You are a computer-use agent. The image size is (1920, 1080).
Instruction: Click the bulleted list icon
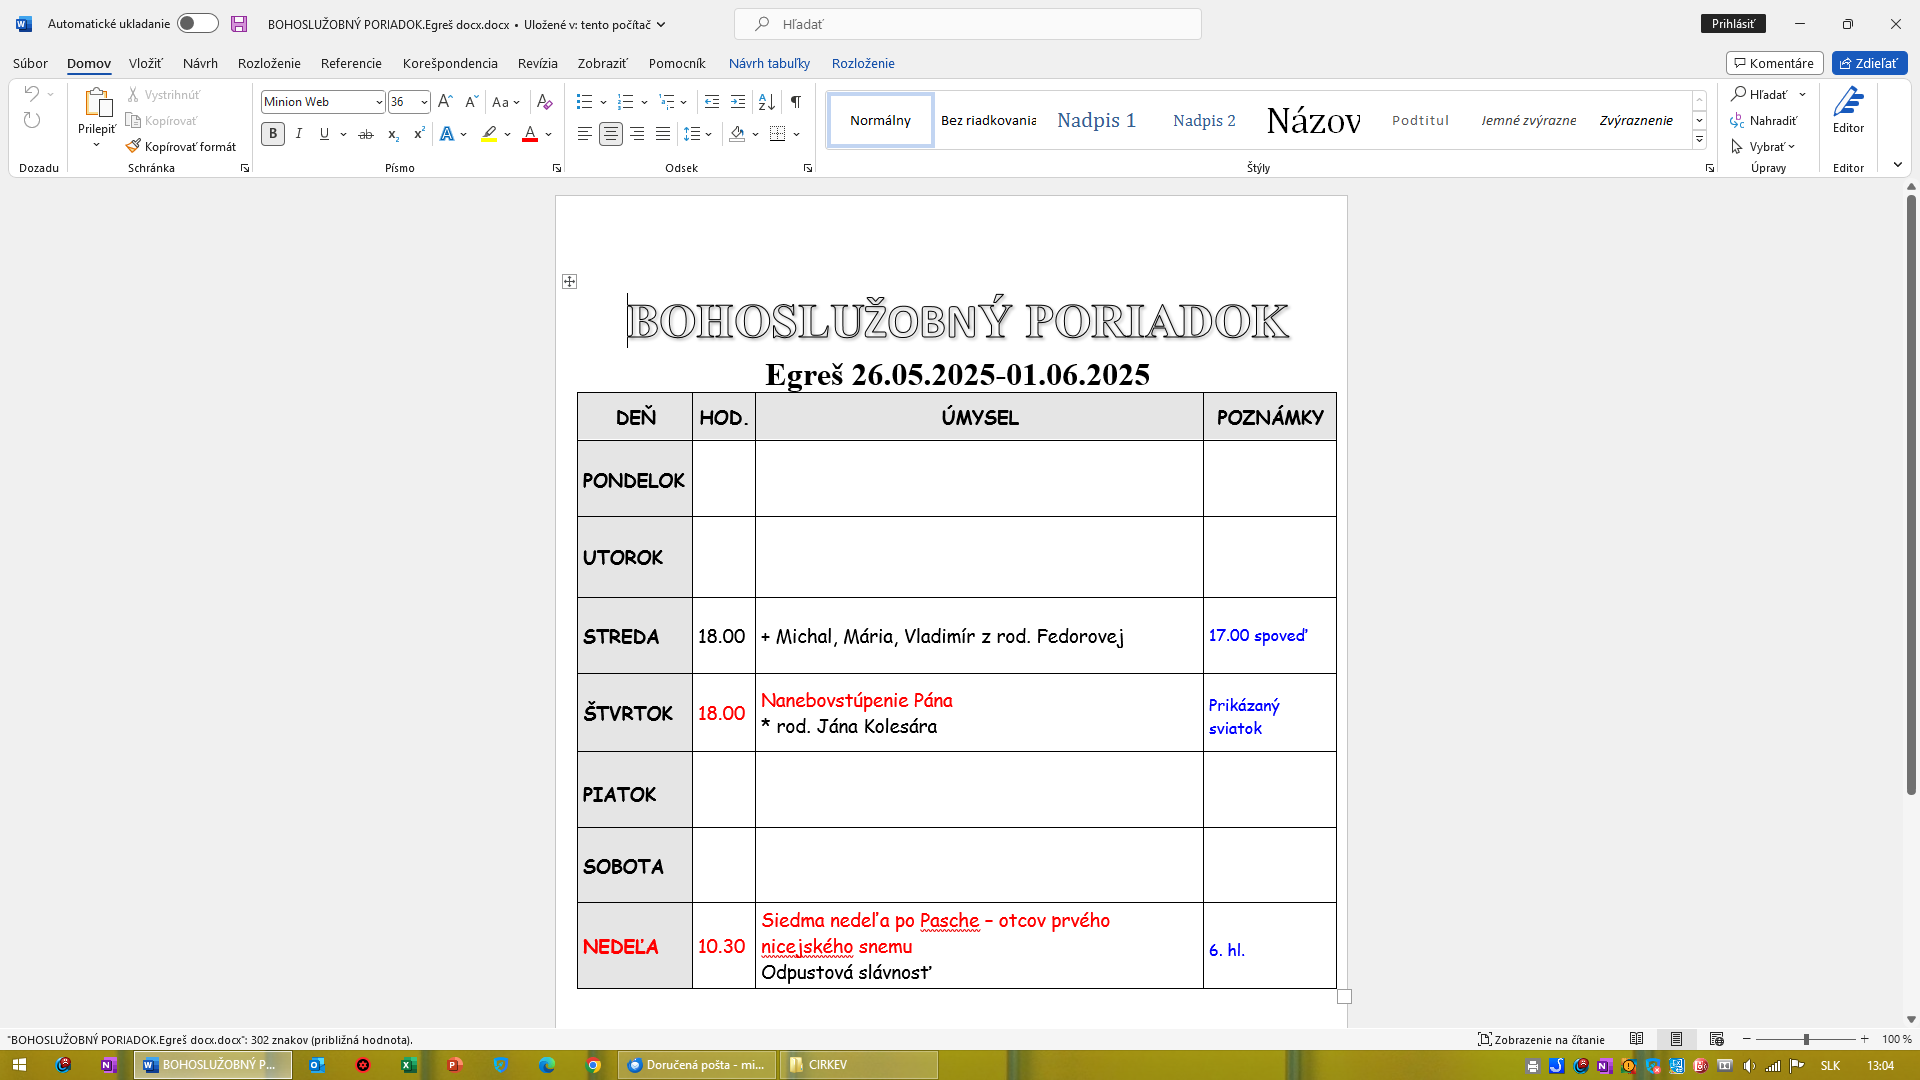(584, 102)
